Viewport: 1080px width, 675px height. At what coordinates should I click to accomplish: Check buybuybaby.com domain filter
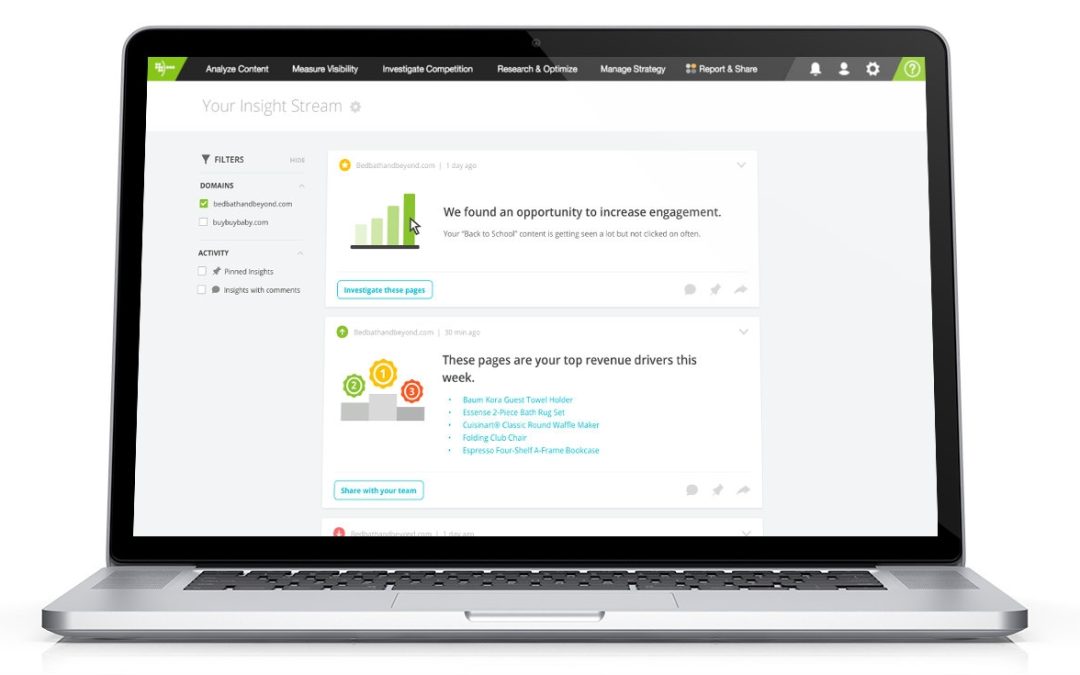[203, 222]
